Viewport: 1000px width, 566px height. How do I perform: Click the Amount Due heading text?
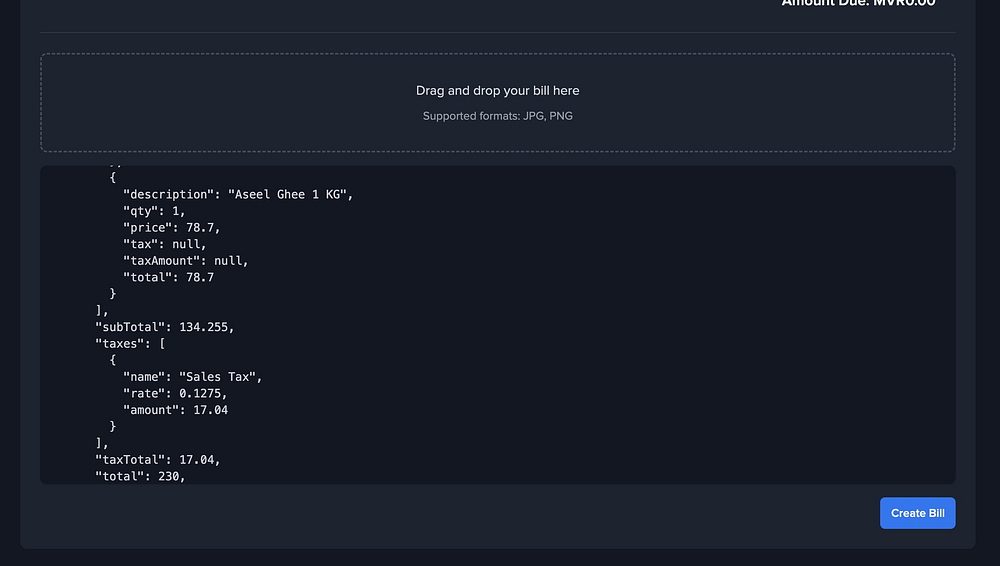(x=858, y=4)
